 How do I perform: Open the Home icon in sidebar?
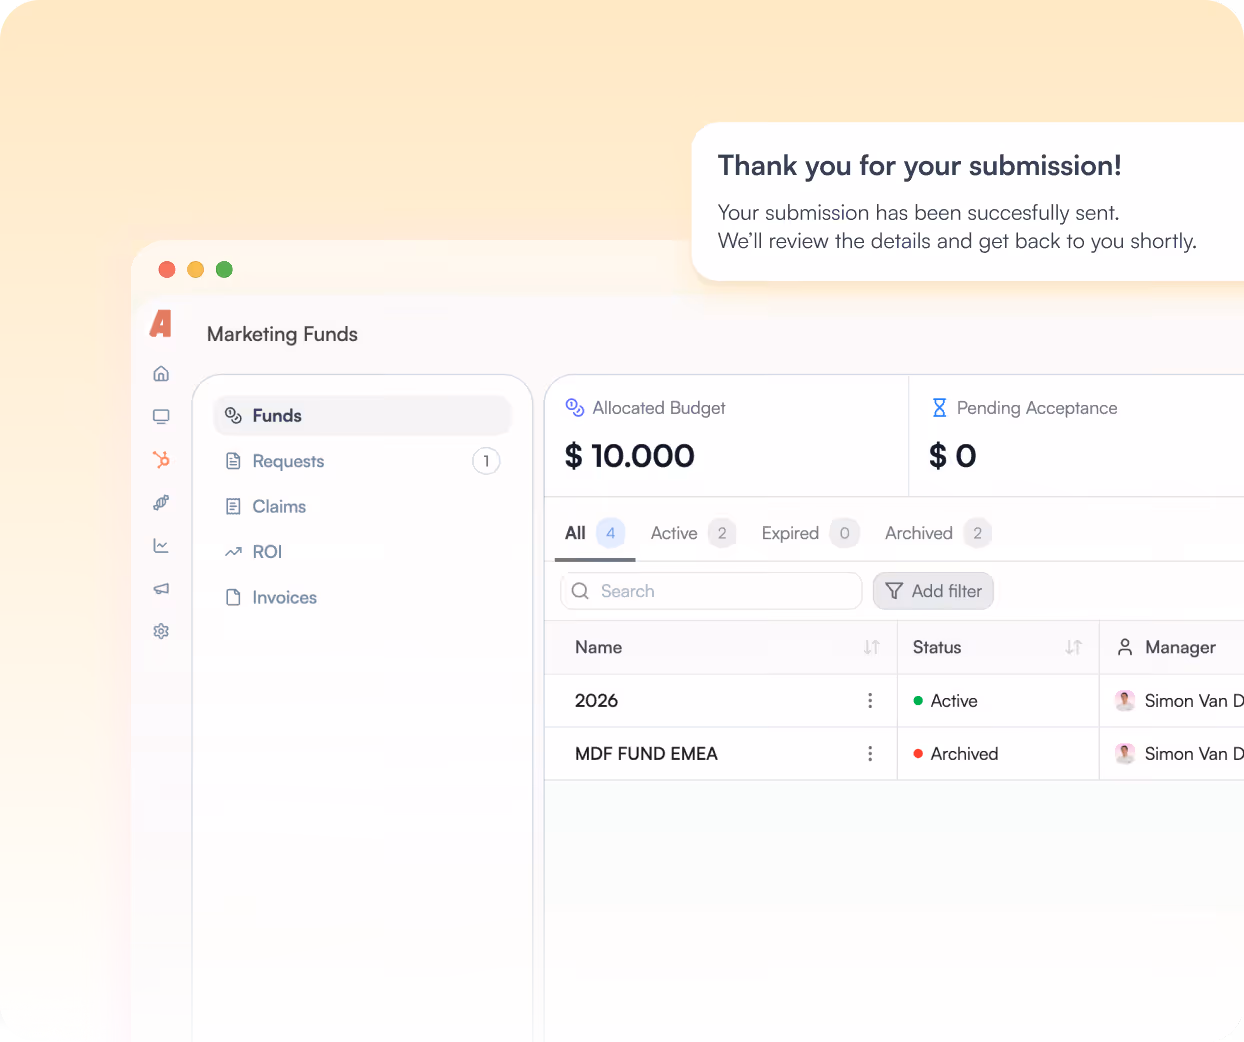click(x=161, y=373)
